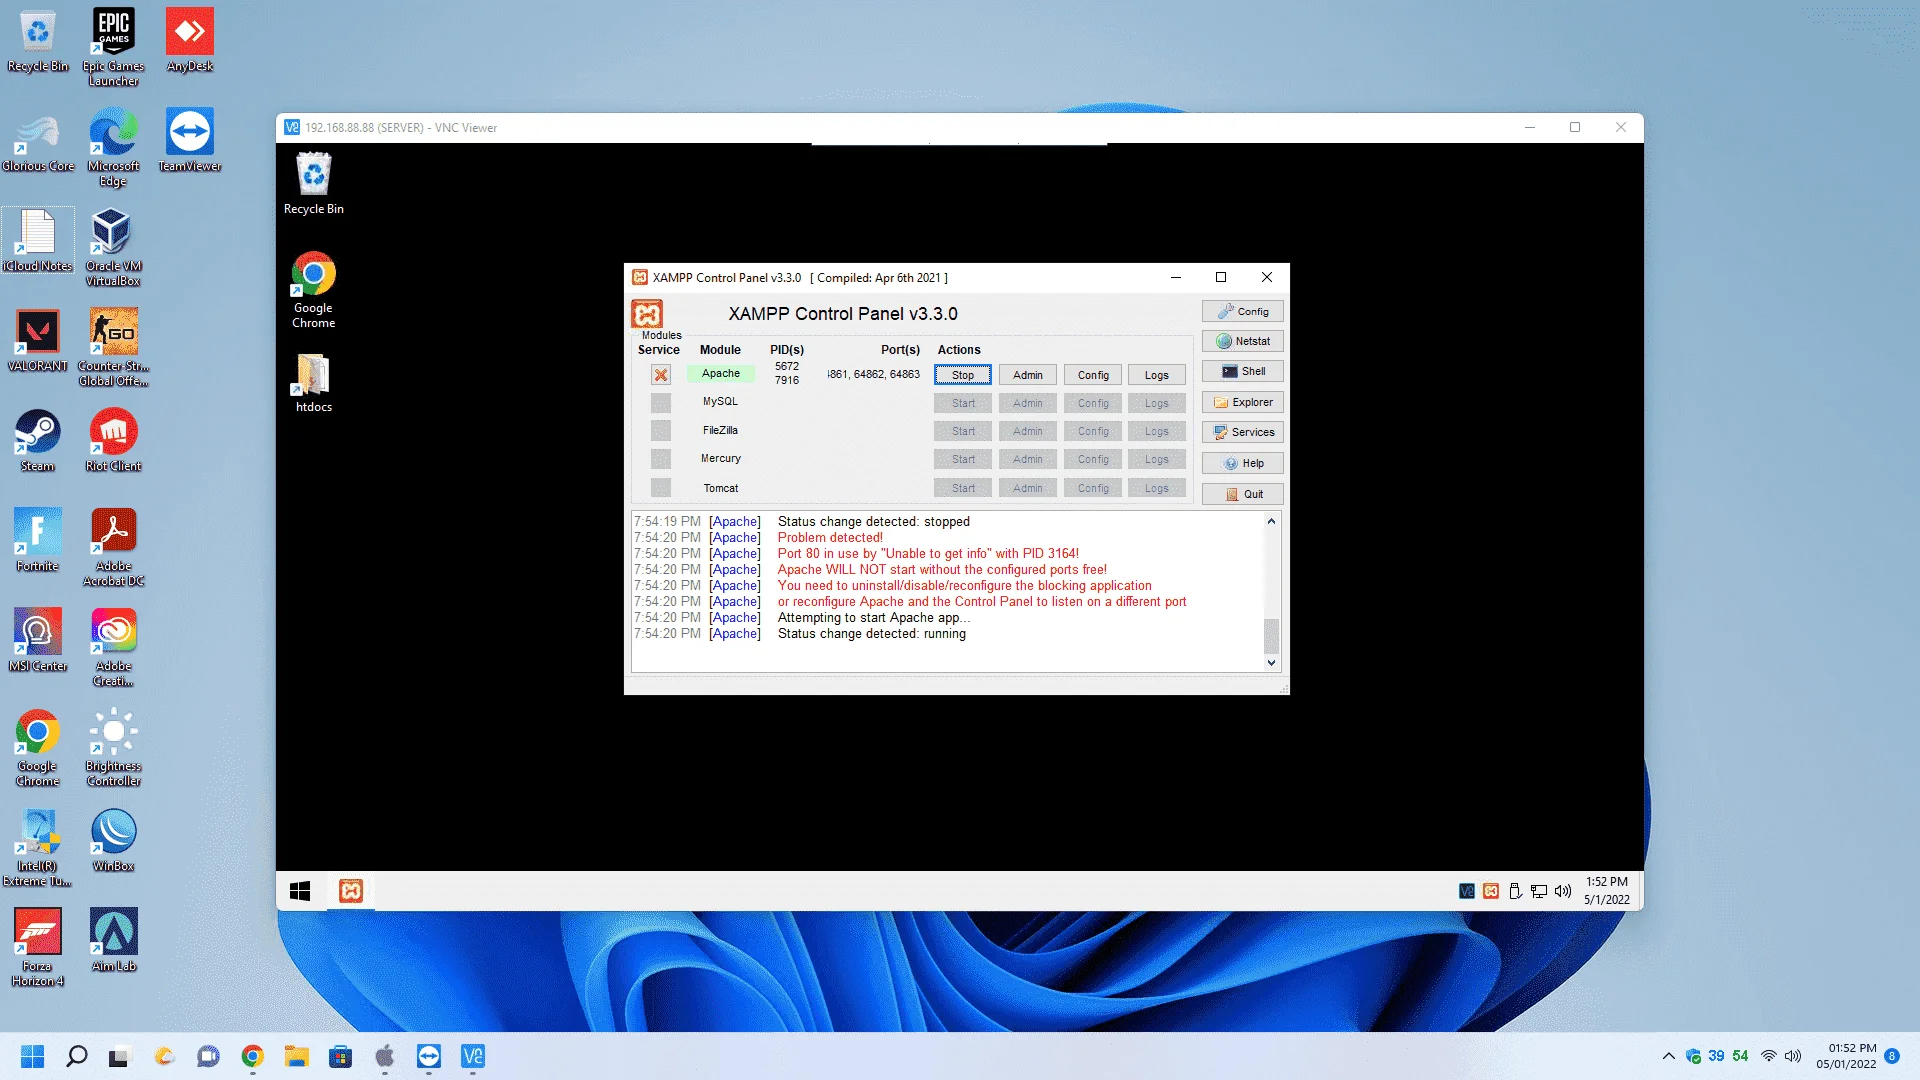Select Adobe Creative Cloud desktop icon
Screen dimensions: 1920x1080
(113, 647)
